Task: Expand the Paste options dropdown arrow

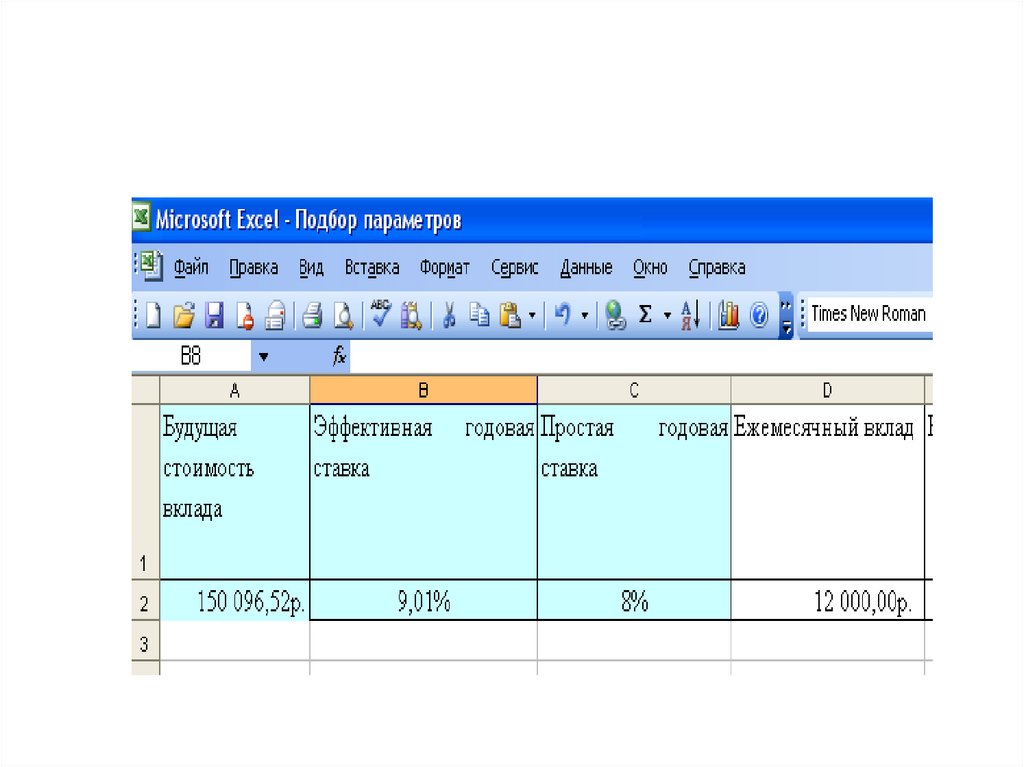Action: [x=532, y=316]
